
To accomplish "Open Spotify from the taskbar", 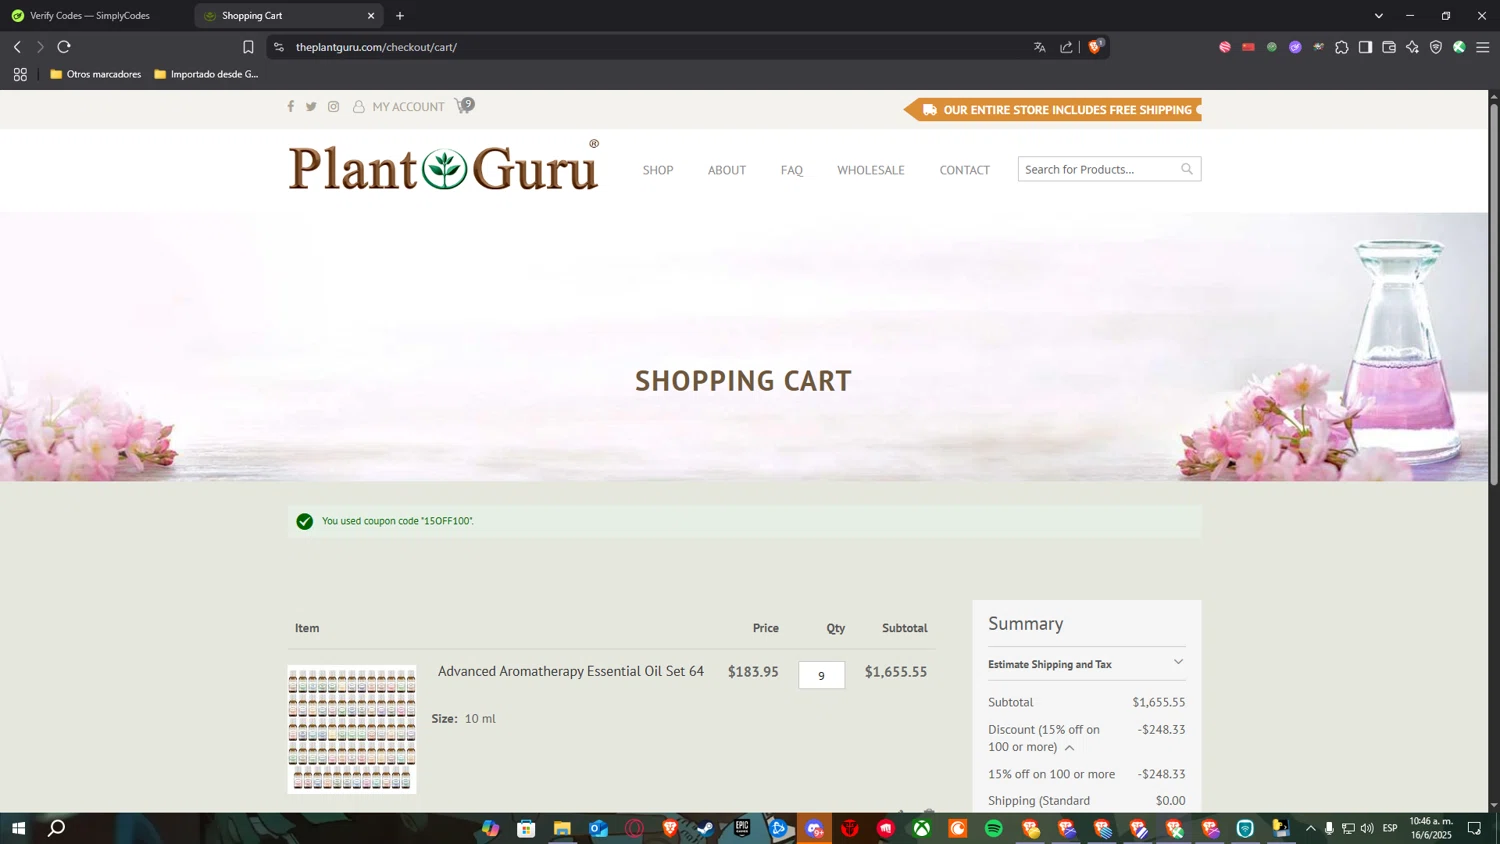I will pos(994,828).
